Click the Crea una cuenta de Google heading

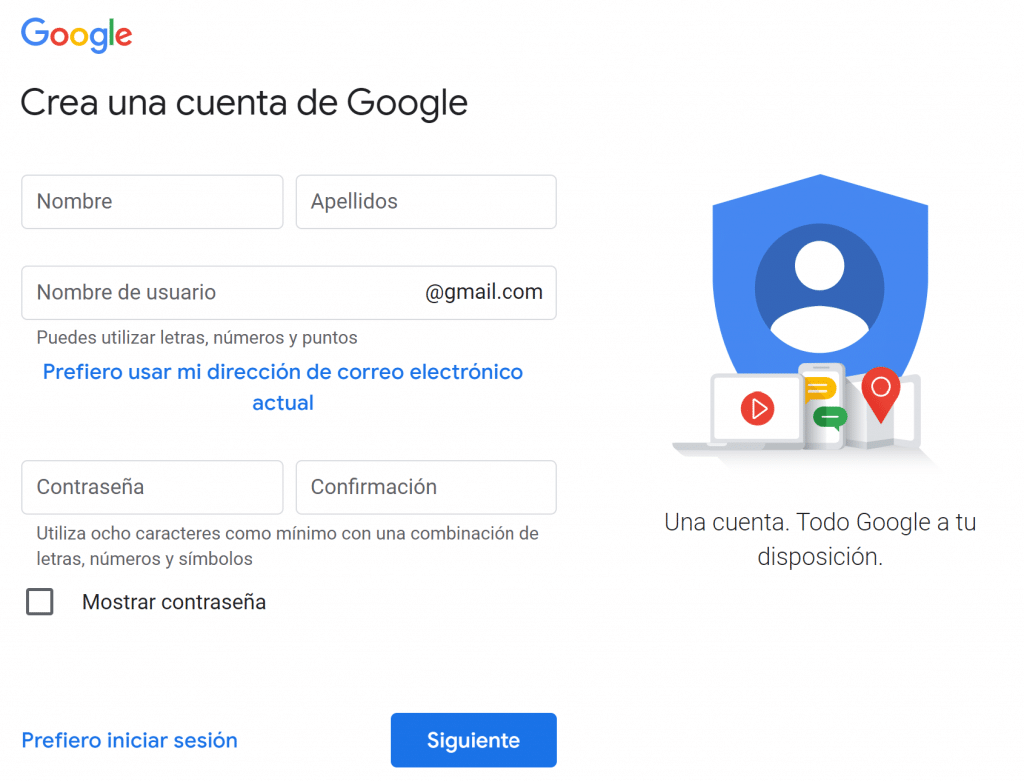tap(244, 103)
